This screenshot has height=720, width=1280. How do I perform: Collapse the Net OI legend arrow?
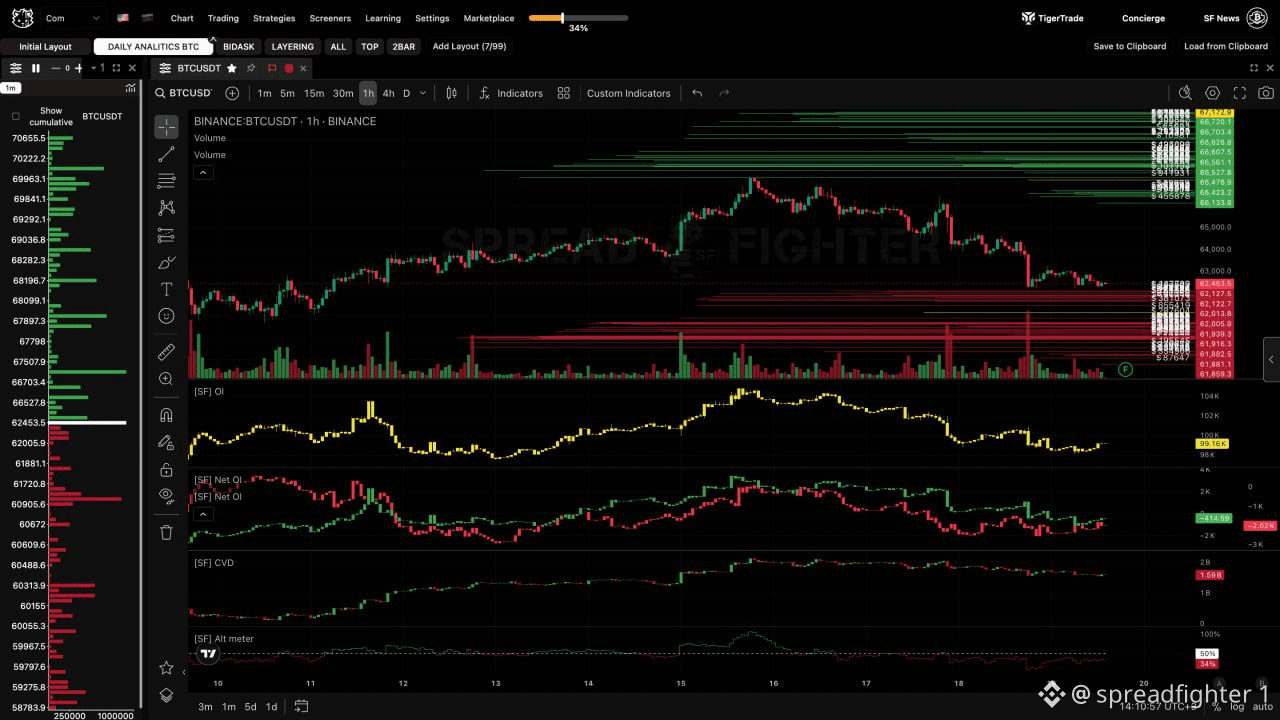click(203, 514)
